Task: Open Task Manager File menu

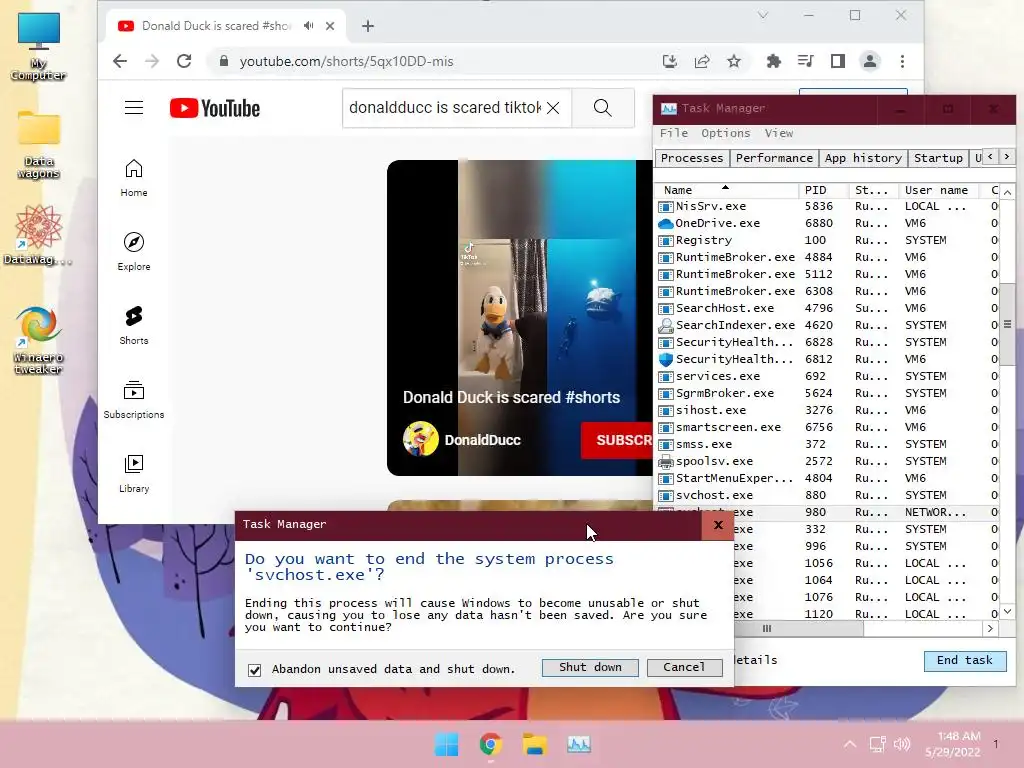Action: [673, 133]
